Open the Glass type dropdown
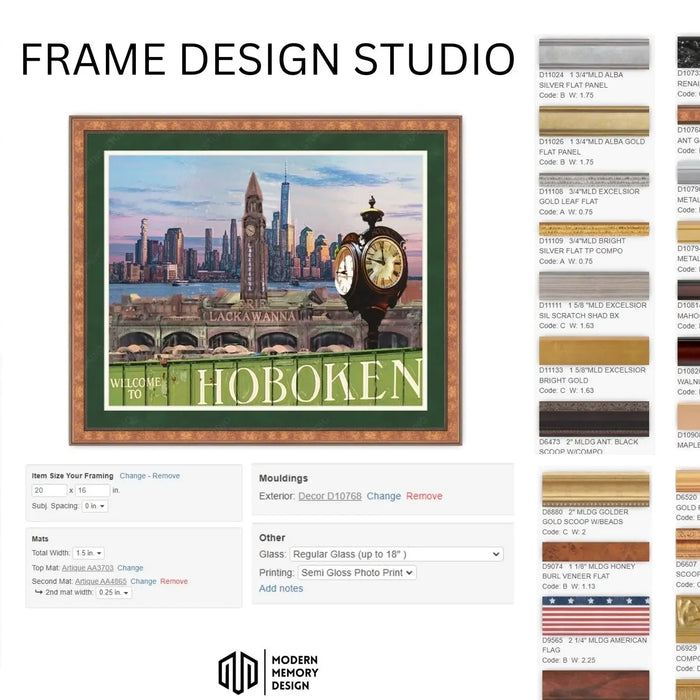 [396, 554]
